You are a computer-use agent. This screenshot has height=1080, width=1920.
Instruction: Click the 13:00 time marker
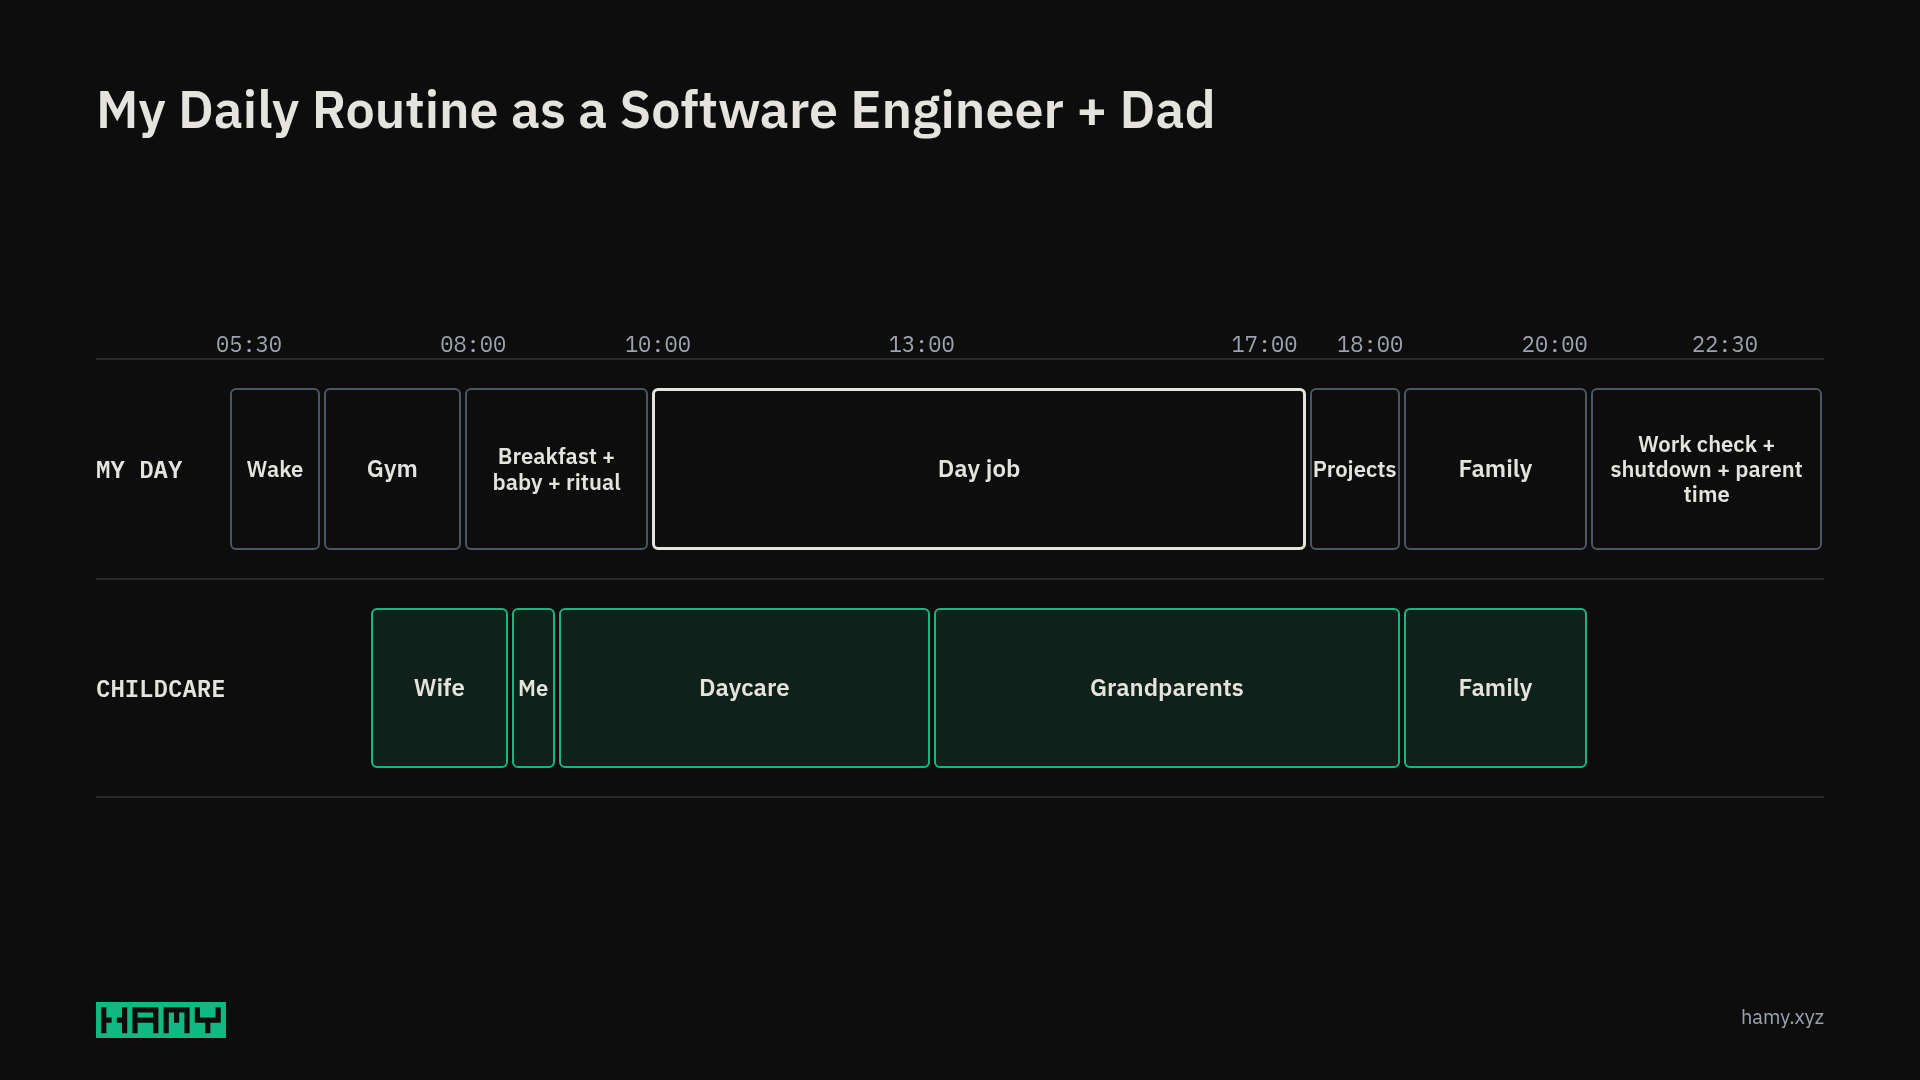pos(922,345)
